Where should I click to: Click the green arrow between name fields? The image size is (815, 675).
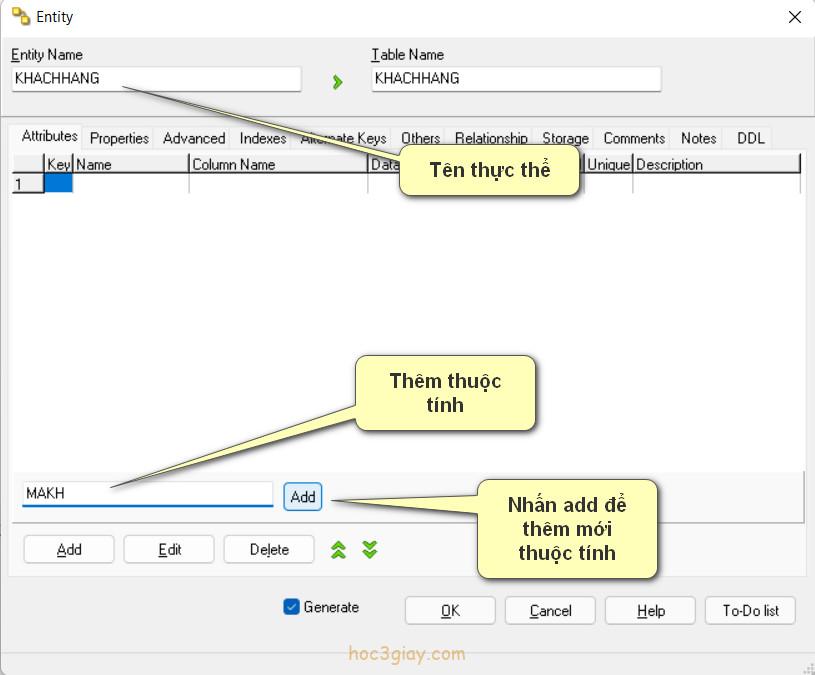click(337, 82)
